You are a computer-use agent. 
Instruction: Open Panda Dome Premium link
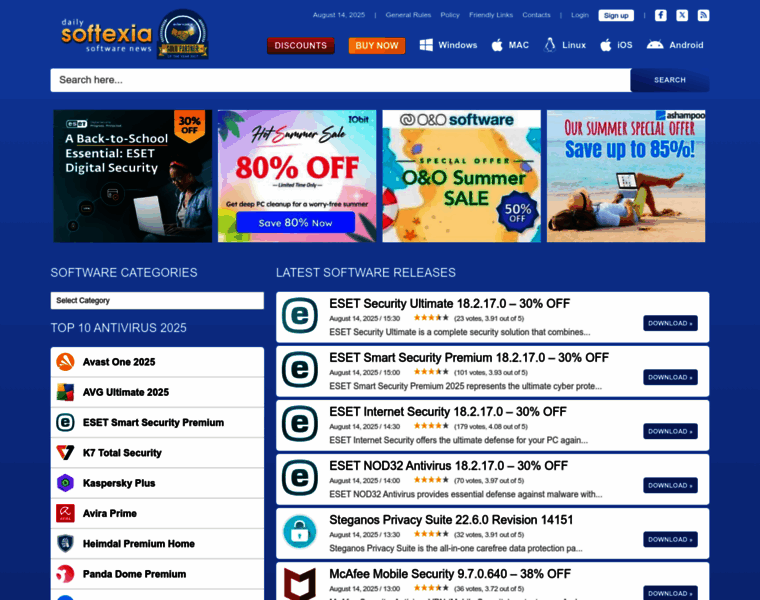pos(134,574)
